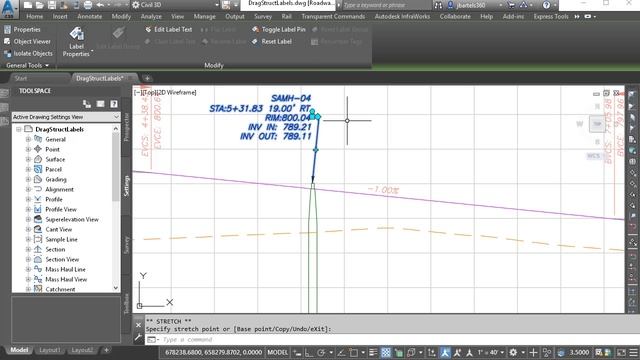The width and height of the screenshot is (640, 360).
Task: Open the Civil 3D workspace dropdown
Action: pyautogui.click(x=177, y=5)
